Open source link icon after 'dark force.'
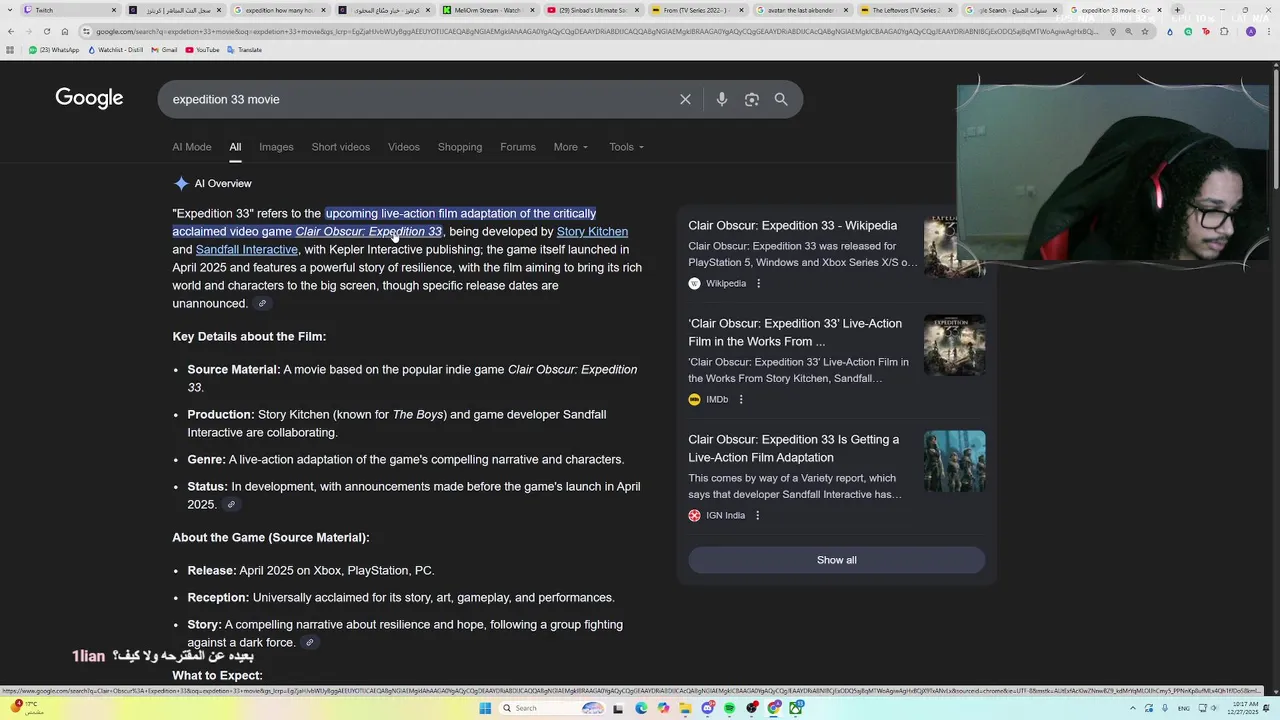 pos(310,643)
